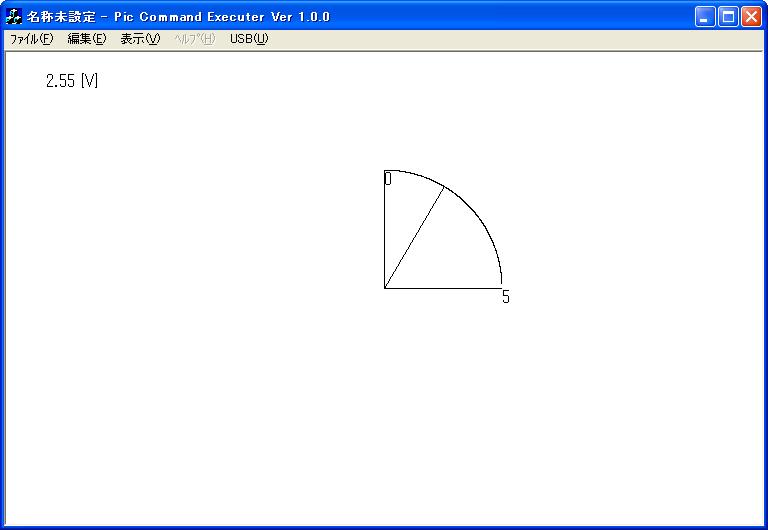Screen dimensions: 768x530
Task: Minimize the Pic Command Executer window
Action: point(706,16)
